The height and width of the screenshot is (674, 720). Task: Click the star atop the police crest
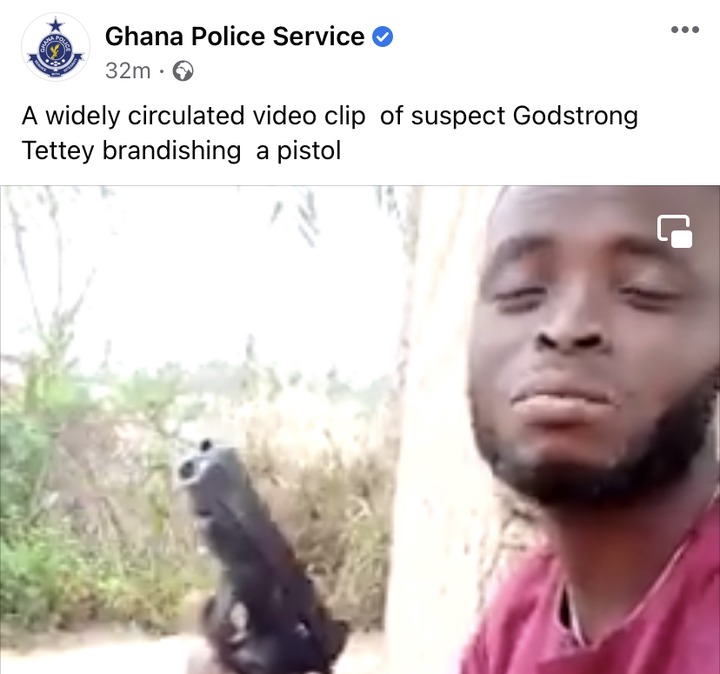coord(56,25)
